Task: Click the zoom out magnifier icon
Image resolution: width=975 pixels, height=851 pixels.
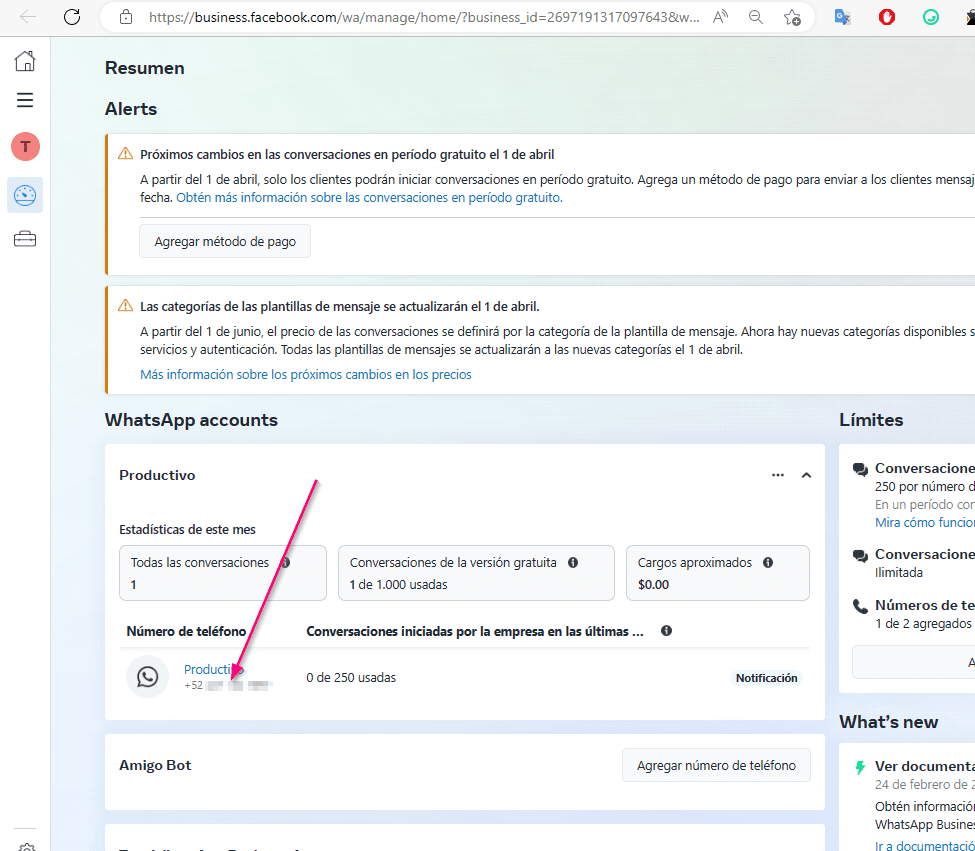Action: click(x=756, y=17)
